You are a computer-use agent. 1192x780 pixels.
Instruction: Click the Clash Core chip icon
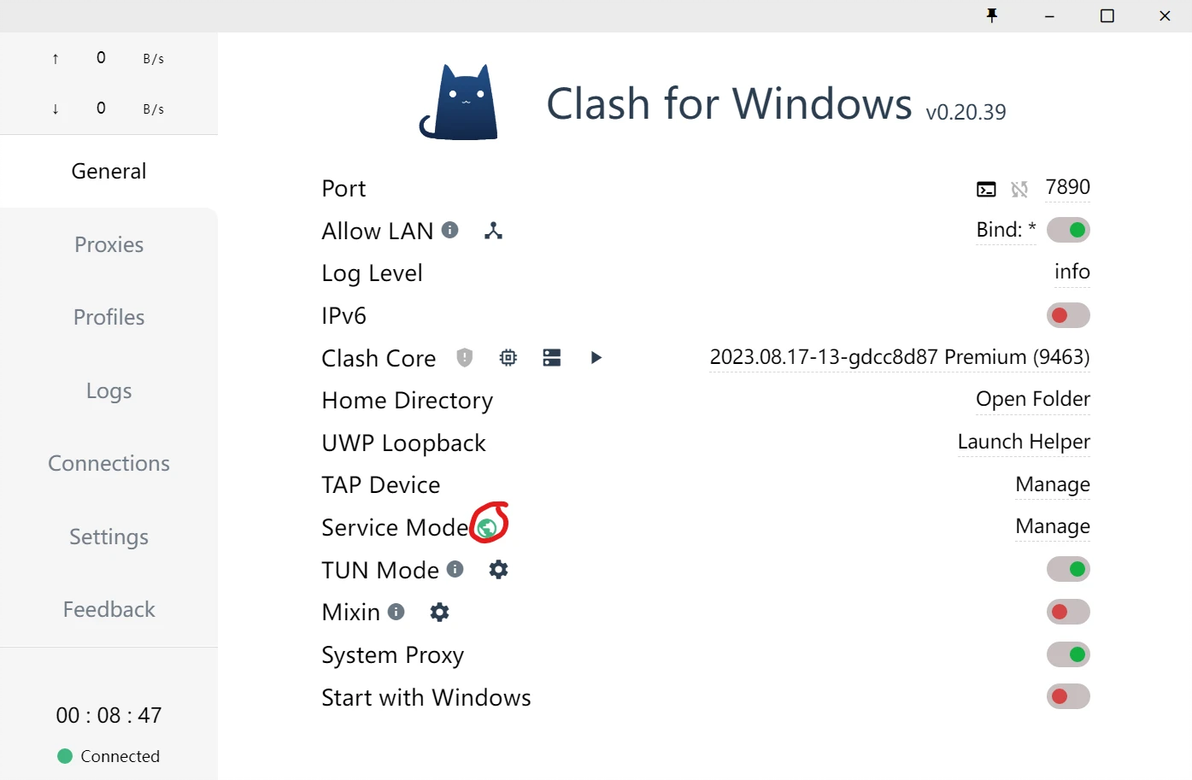coord(508,357)
